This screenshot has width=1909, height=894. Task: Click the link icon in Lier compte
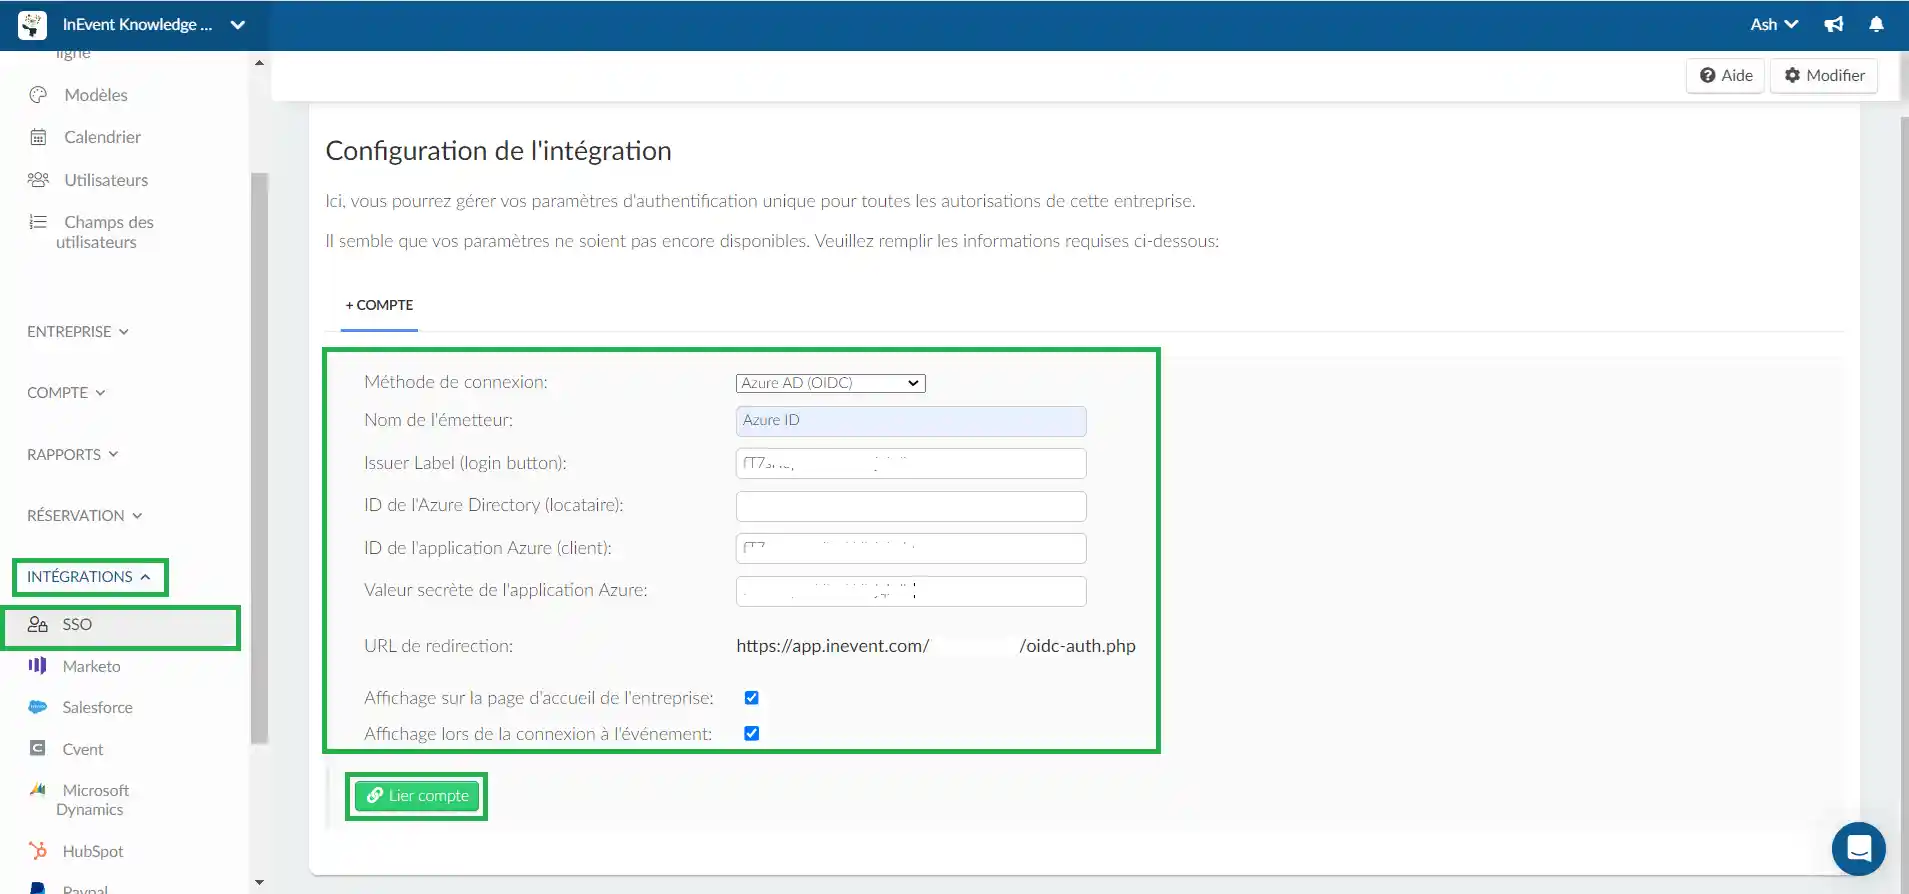[x=375, y=795]
